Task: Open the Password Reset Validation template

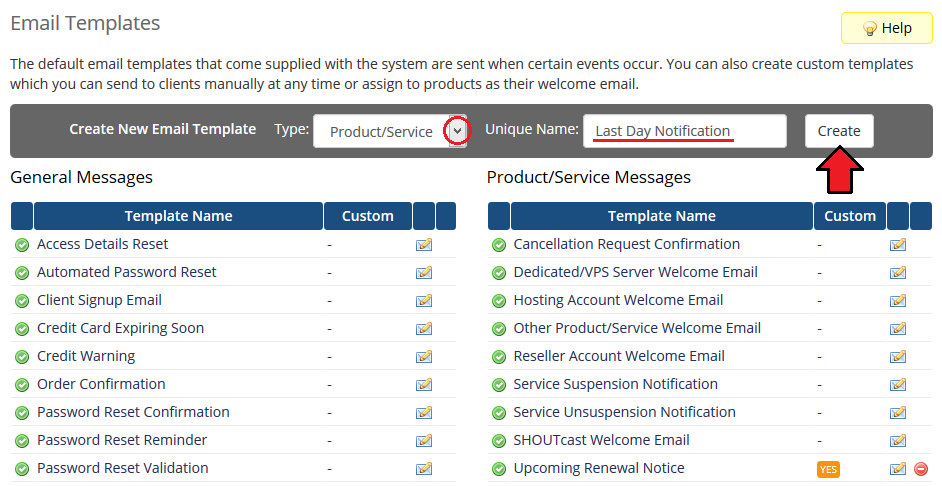Action: coord(123,468)
